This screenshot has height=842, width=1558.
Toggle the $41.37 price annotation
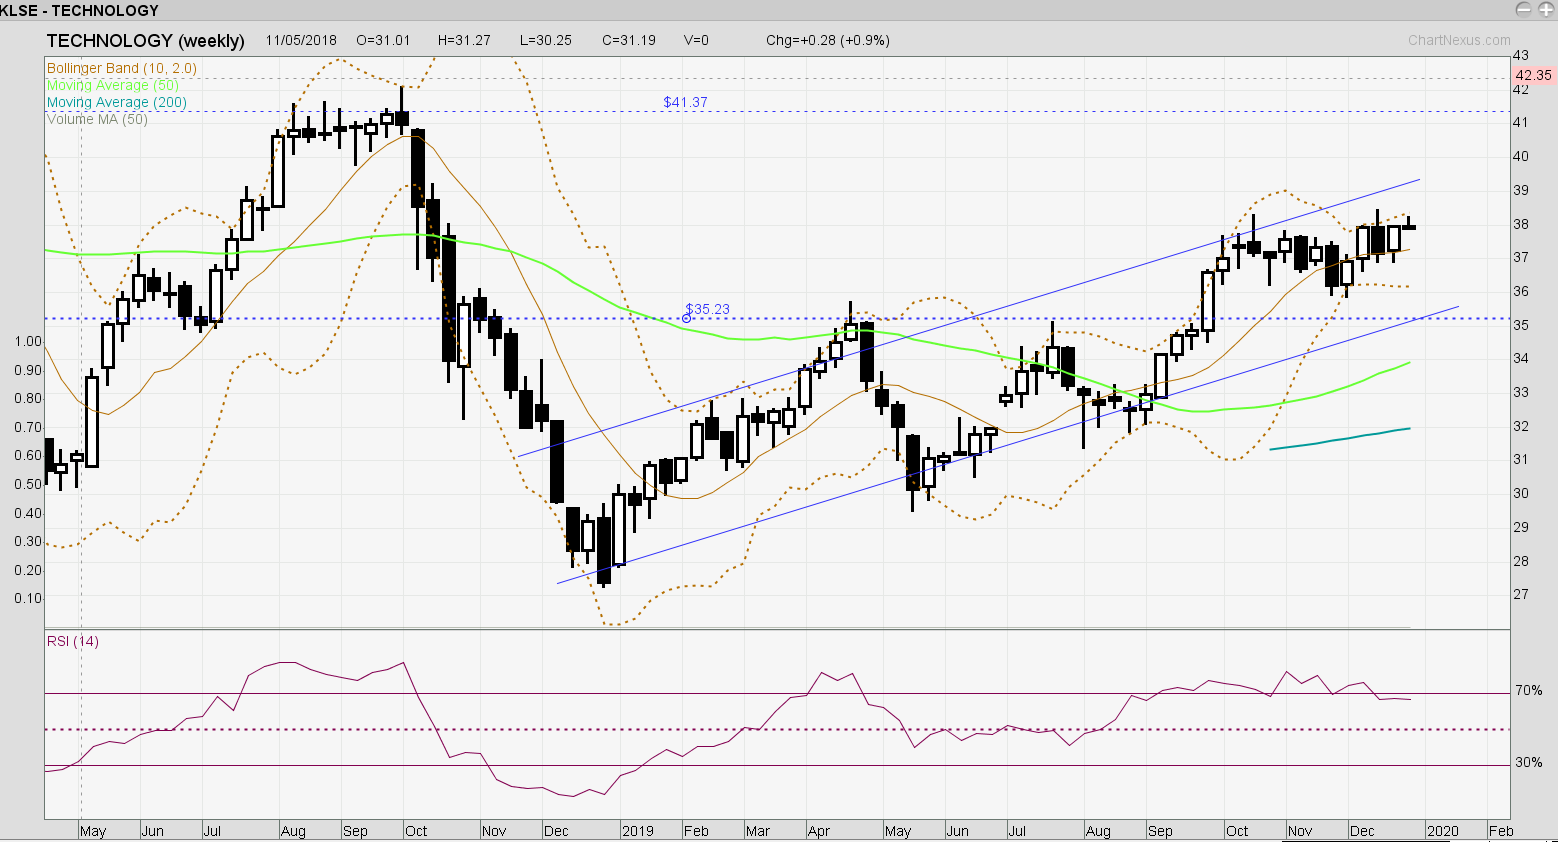click(x=686, y=101)
